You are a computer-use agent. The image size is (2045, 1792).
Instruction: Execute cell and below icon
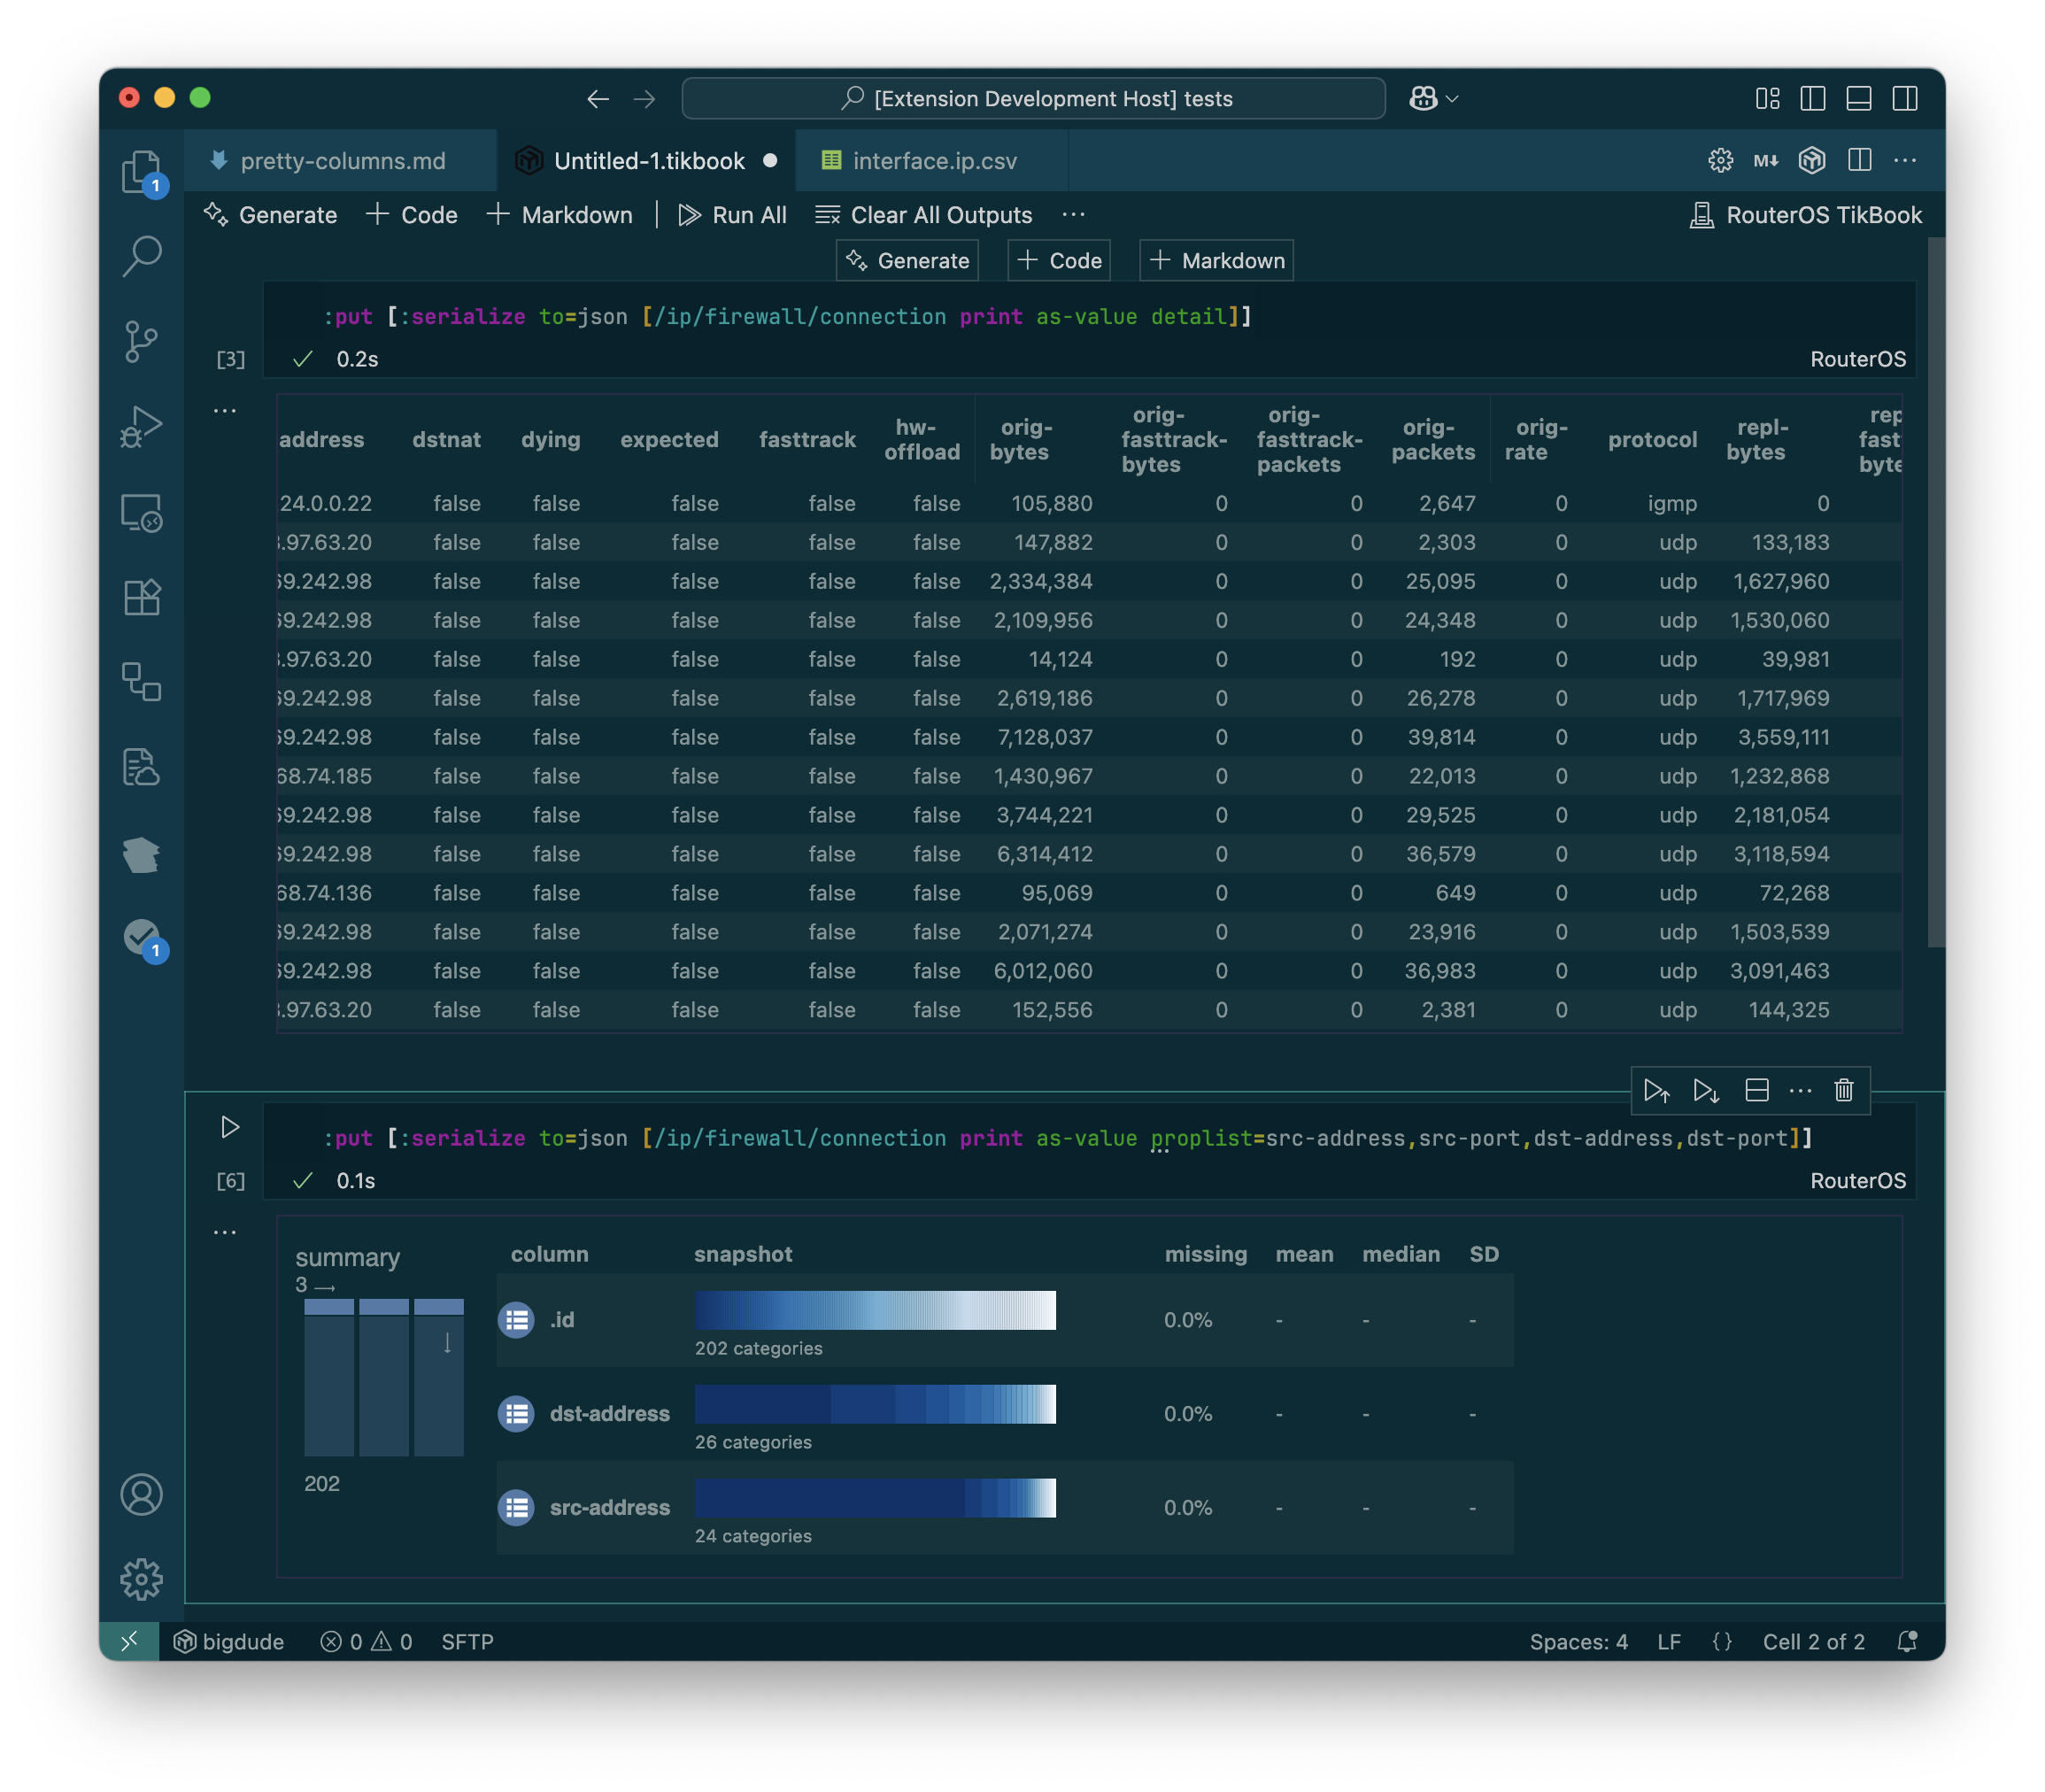coord(1706,1090)
